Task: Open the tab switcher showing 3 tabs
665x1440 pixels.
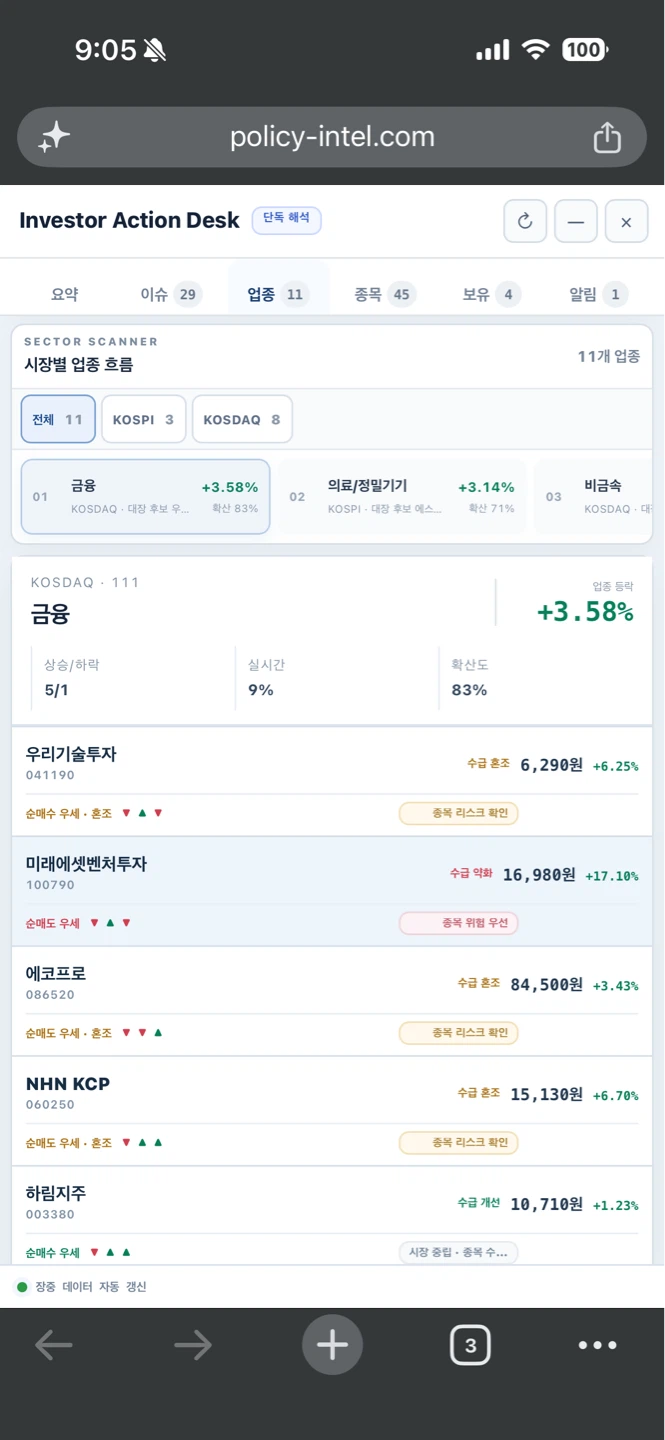Action: (470, 1345)
